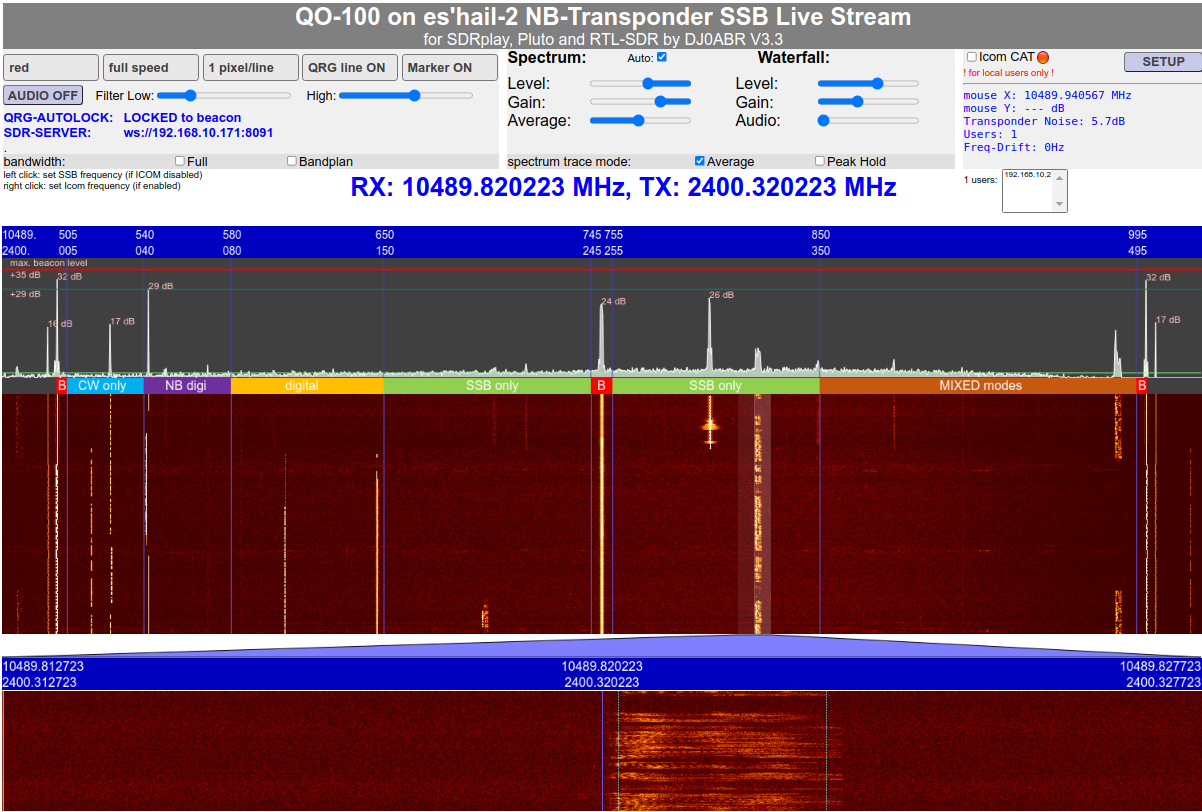This screenshot has width=1202, height=812.
Task: Click the red waterfall color button
Action: click(51, 68)
